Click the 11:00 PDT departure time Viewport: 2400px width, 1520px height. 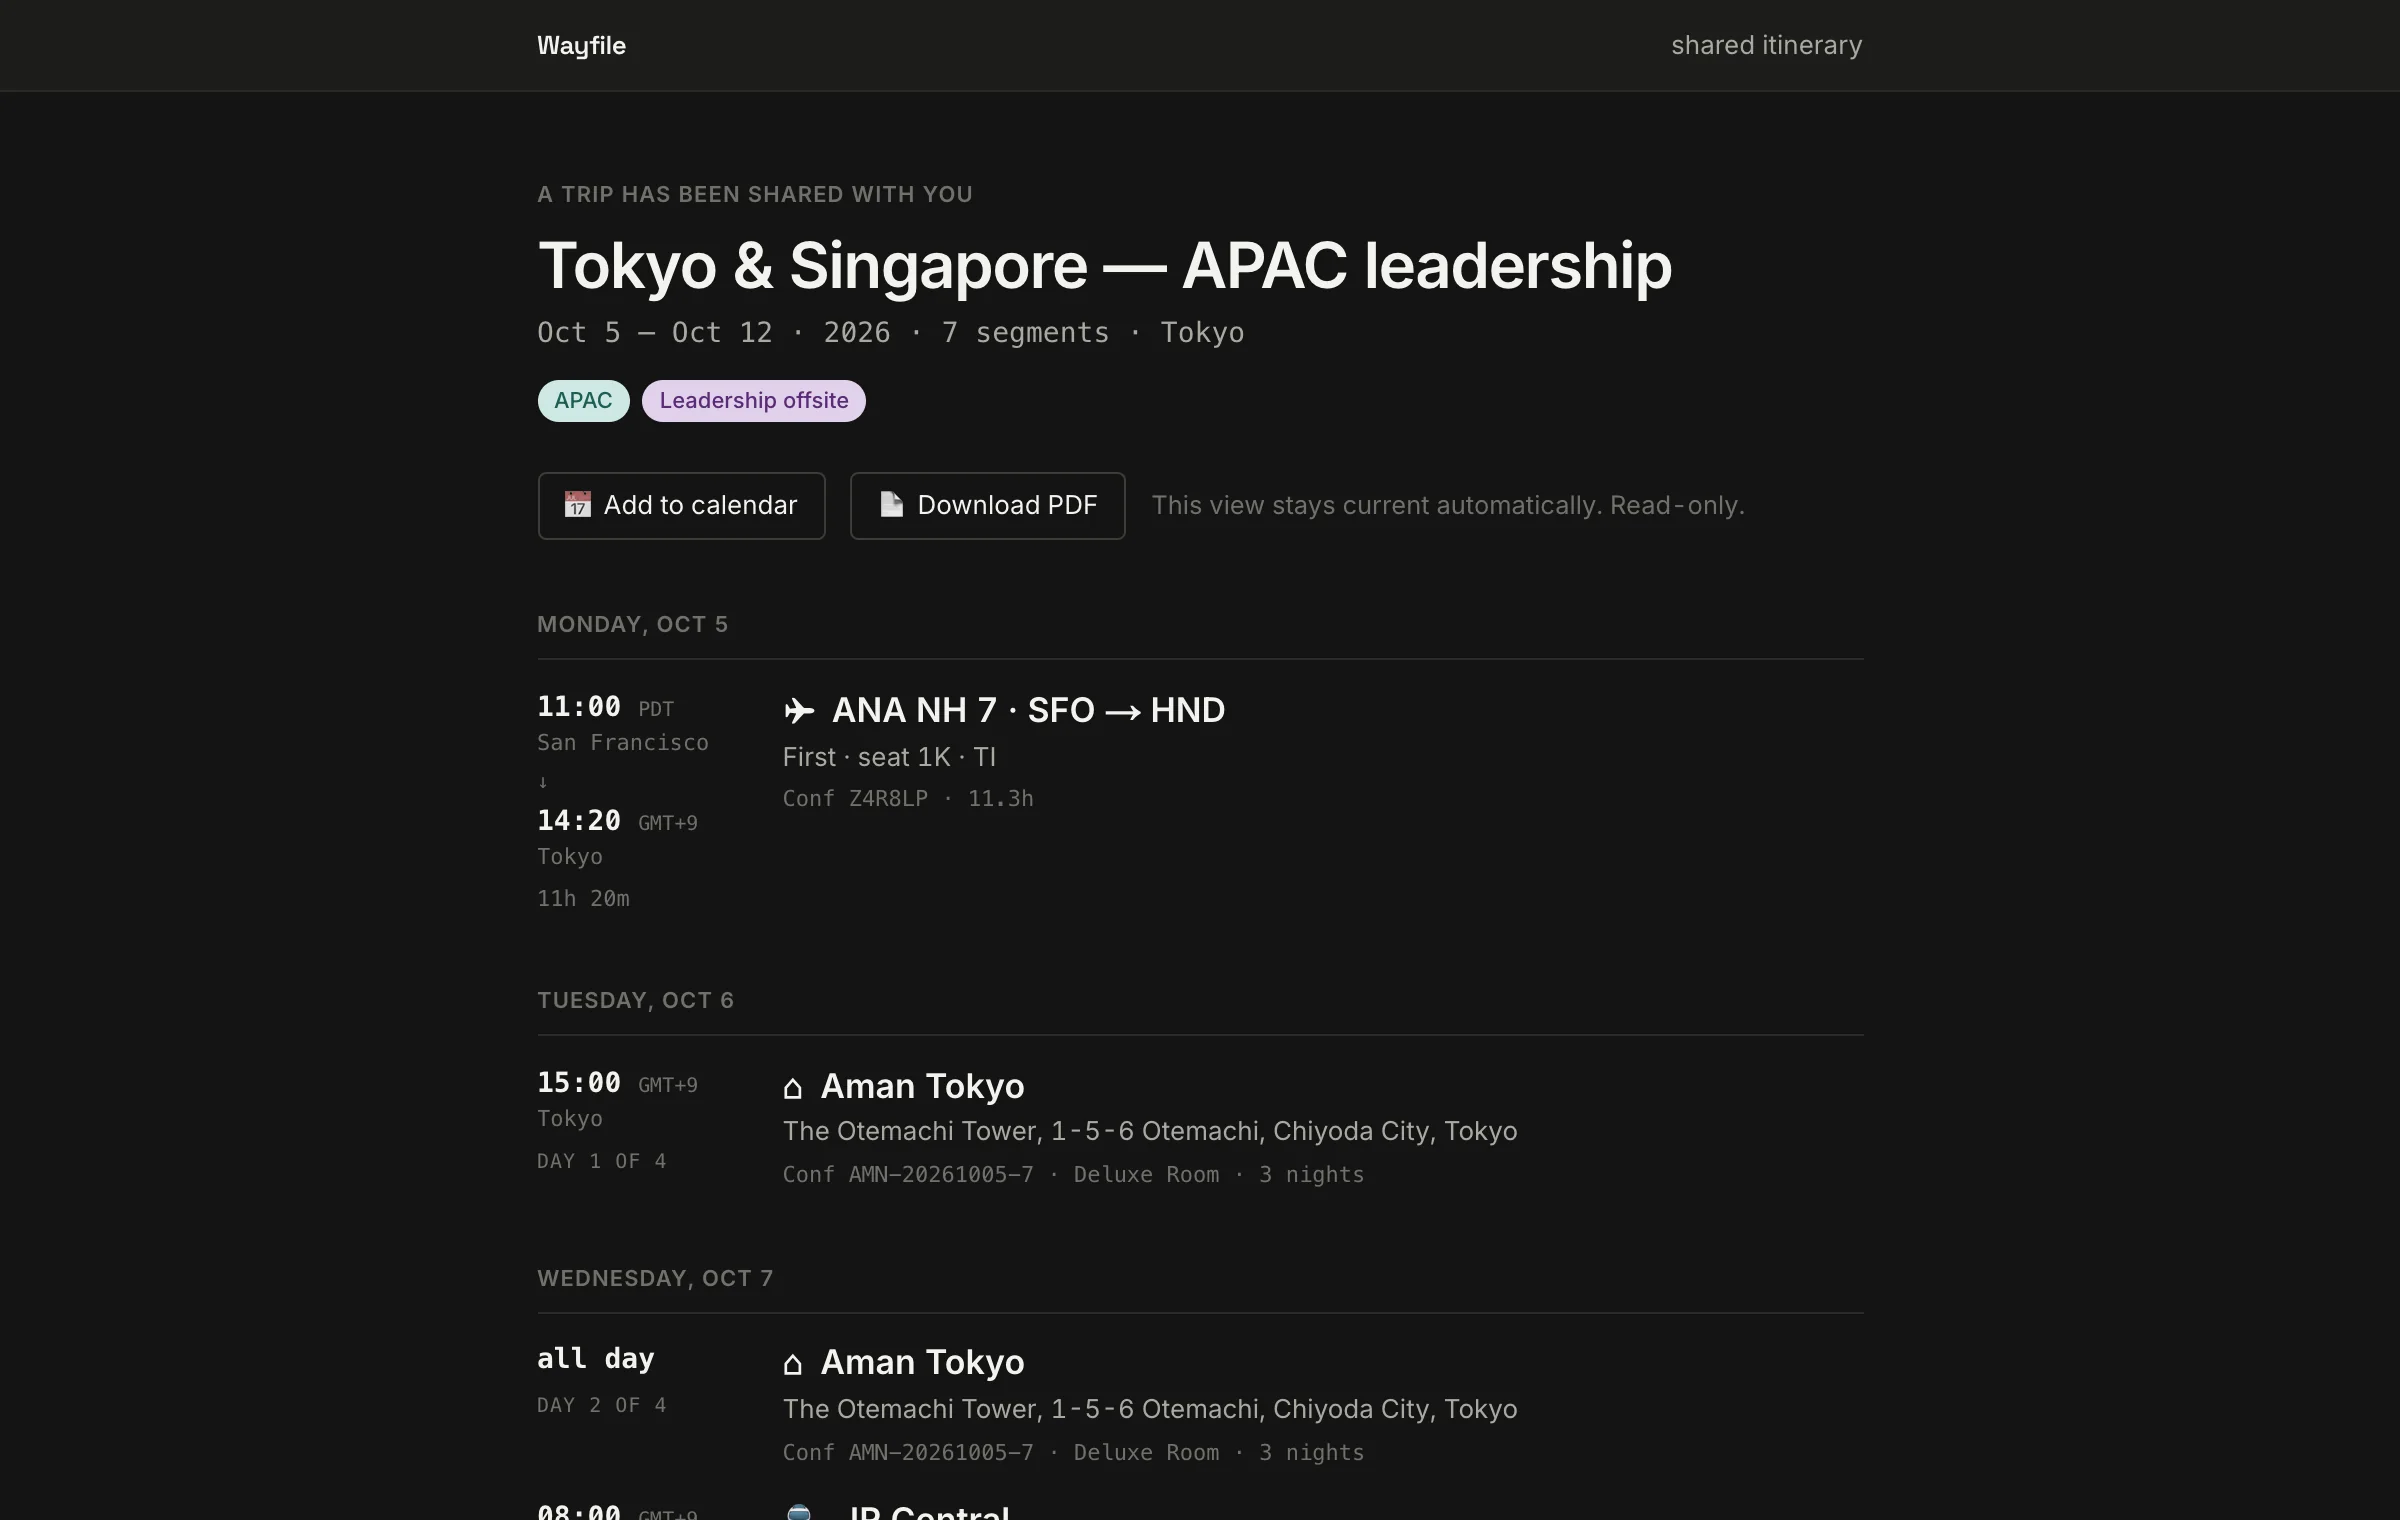(x=605, y=707)
